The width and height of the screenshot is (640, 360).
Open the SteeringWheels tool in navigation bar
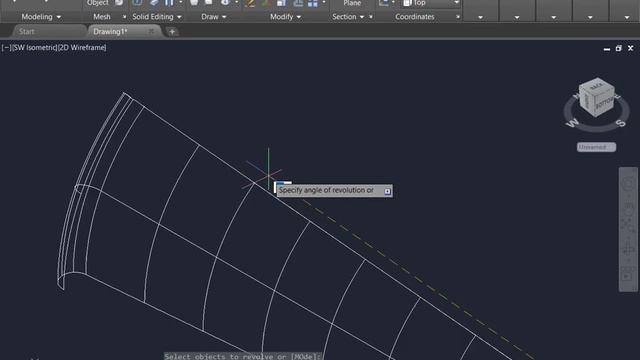tap(628, 183)
